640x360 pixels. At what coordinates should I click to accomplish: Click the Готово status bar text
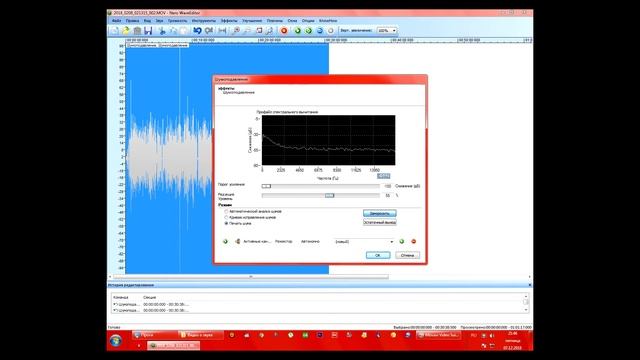point(114,327)
